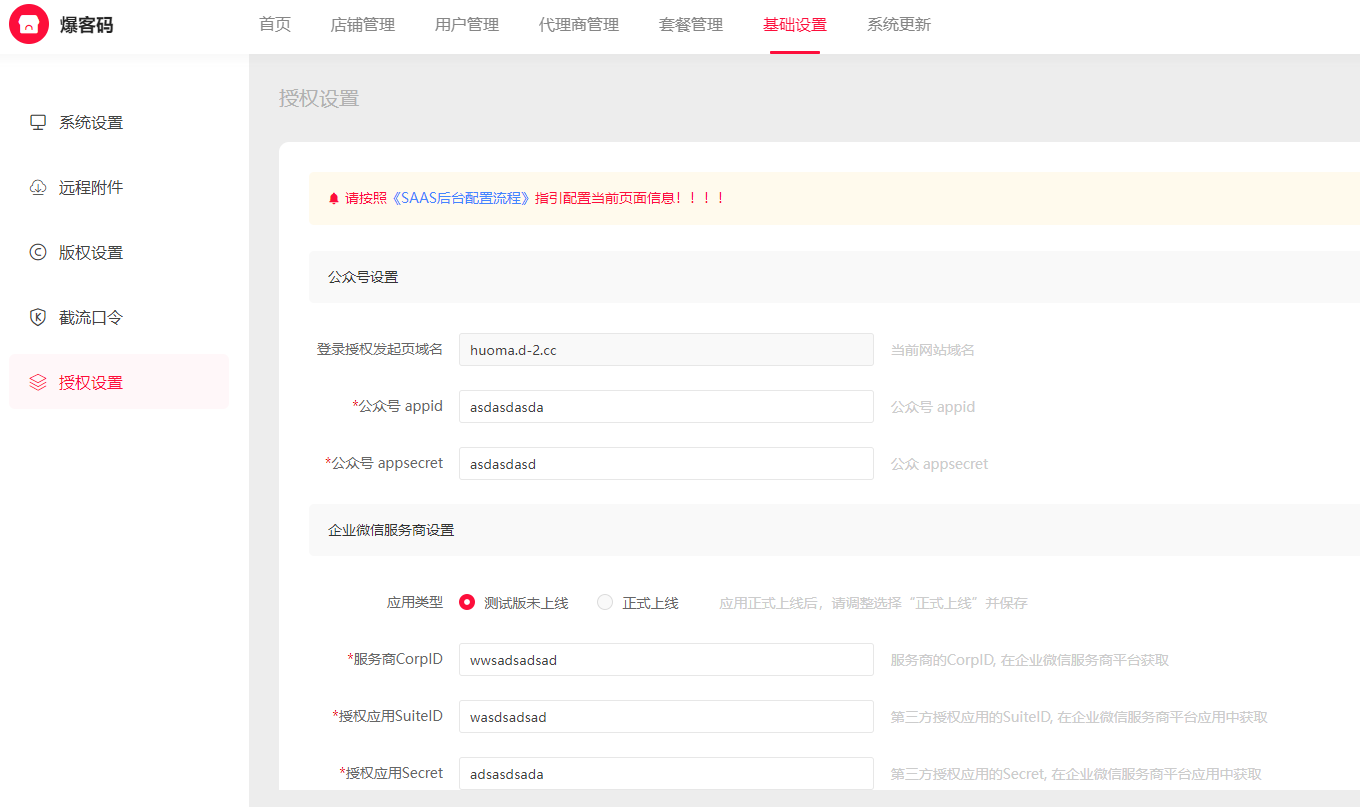Click the 授权应用SuiteID input field
Screen dimensions: 1360x807
[666, 717]
